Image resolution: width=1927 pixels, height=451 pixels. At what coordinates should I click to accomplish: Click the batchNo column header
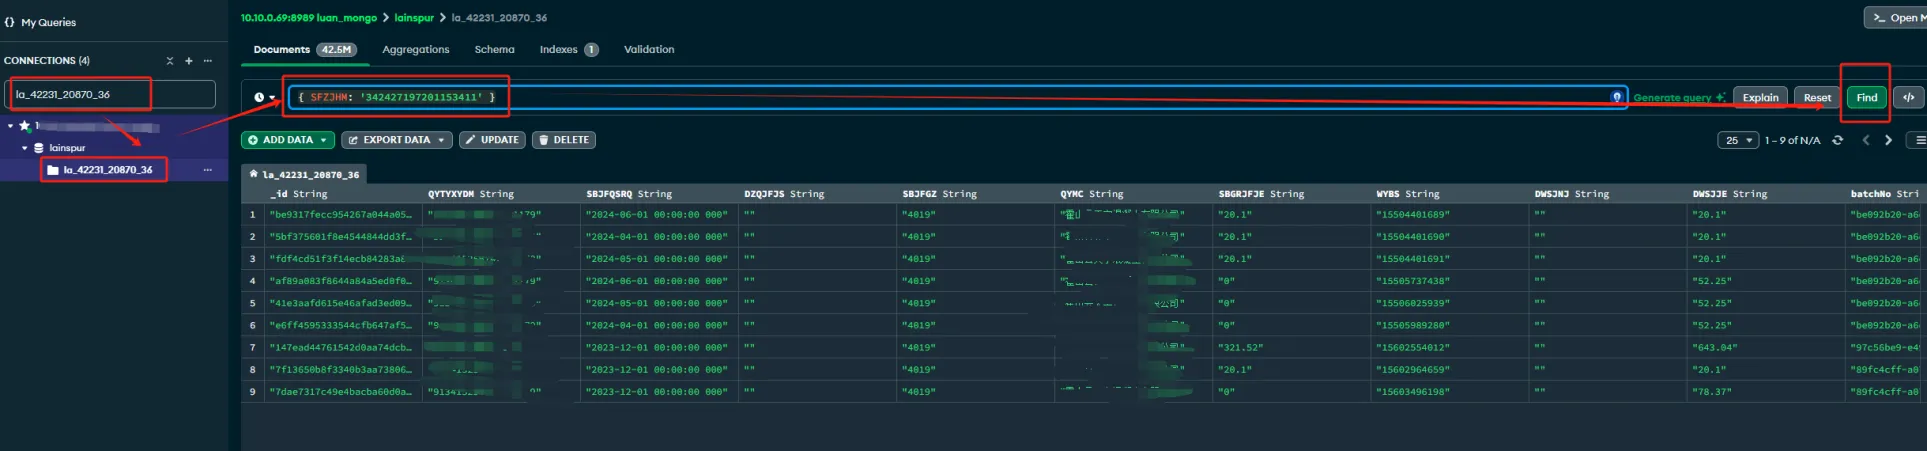[1886, 194]
